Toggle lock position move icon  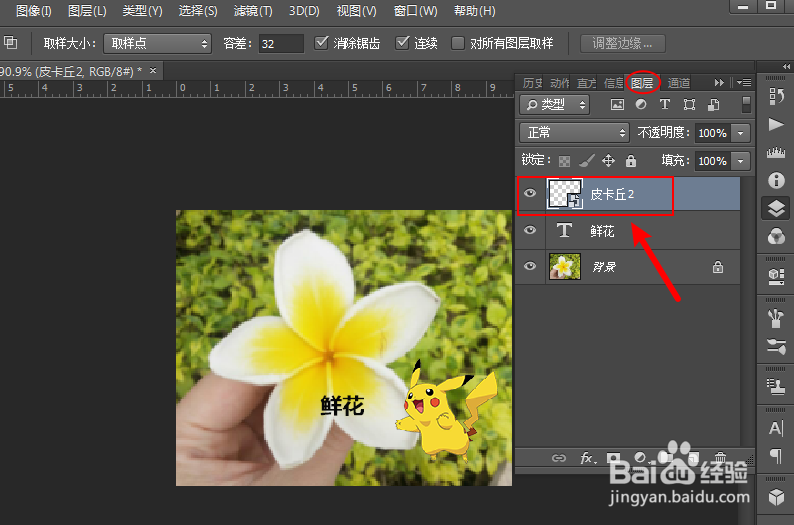tap(608, 160)
